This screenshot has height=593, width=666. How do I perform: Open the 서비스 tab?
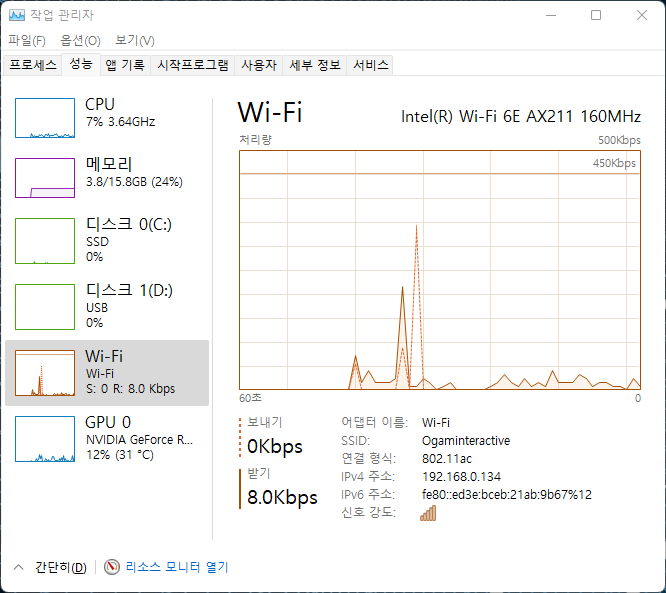coord(371,65)
